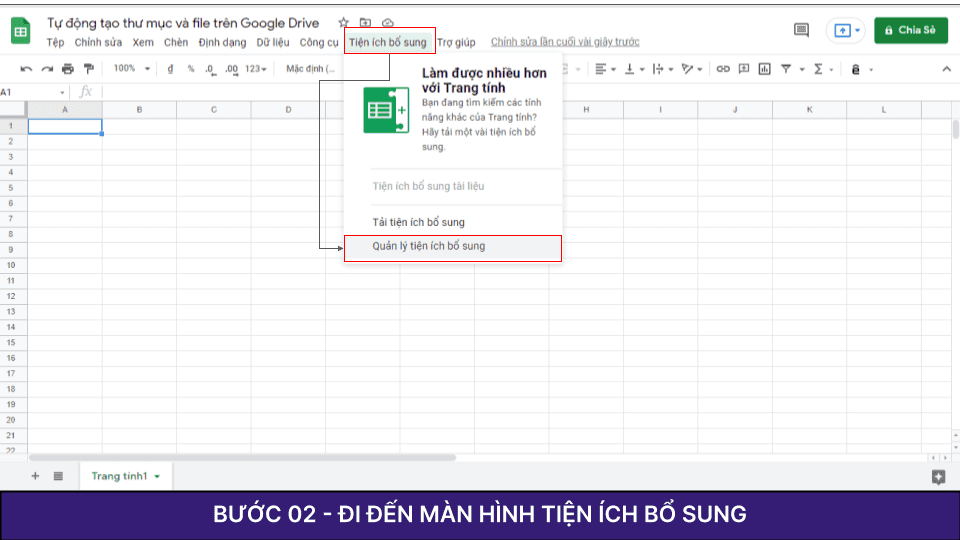Viewport: 960px width, 540px height.
Task: Star the spreadsheet title
Action: click(344, 23)
